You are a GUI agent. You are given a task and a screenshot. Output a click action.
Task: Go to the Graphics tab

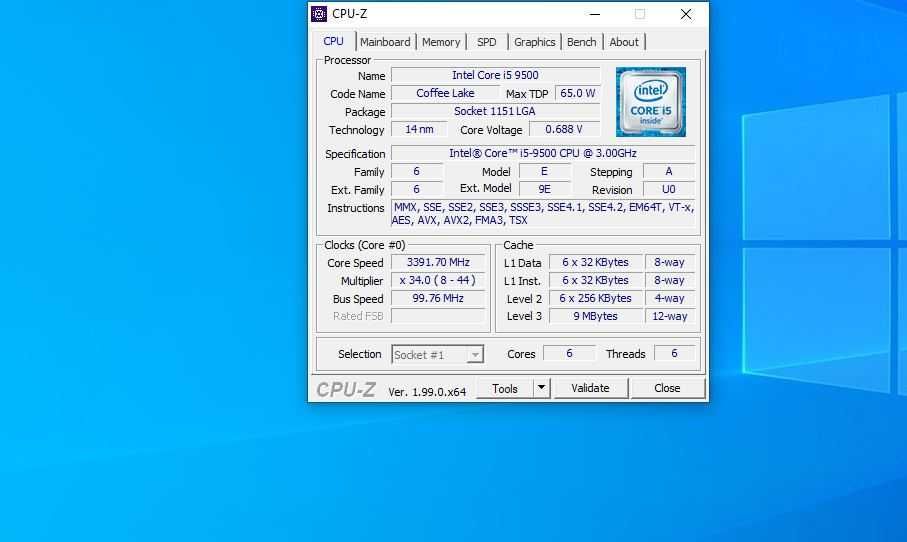coord(534,42)
